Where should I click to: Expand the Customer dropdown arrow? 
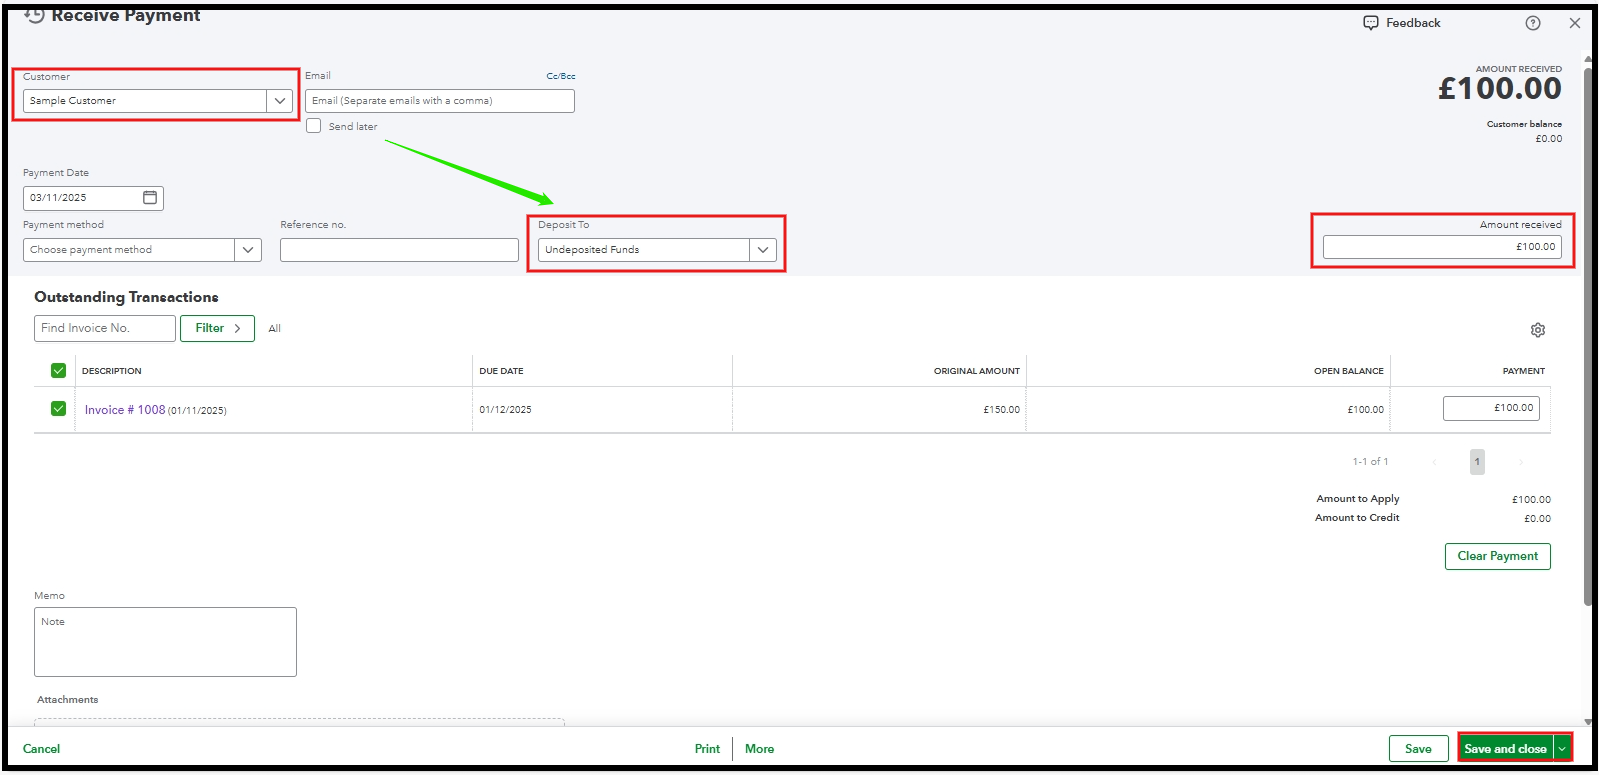tap(280, 101)
